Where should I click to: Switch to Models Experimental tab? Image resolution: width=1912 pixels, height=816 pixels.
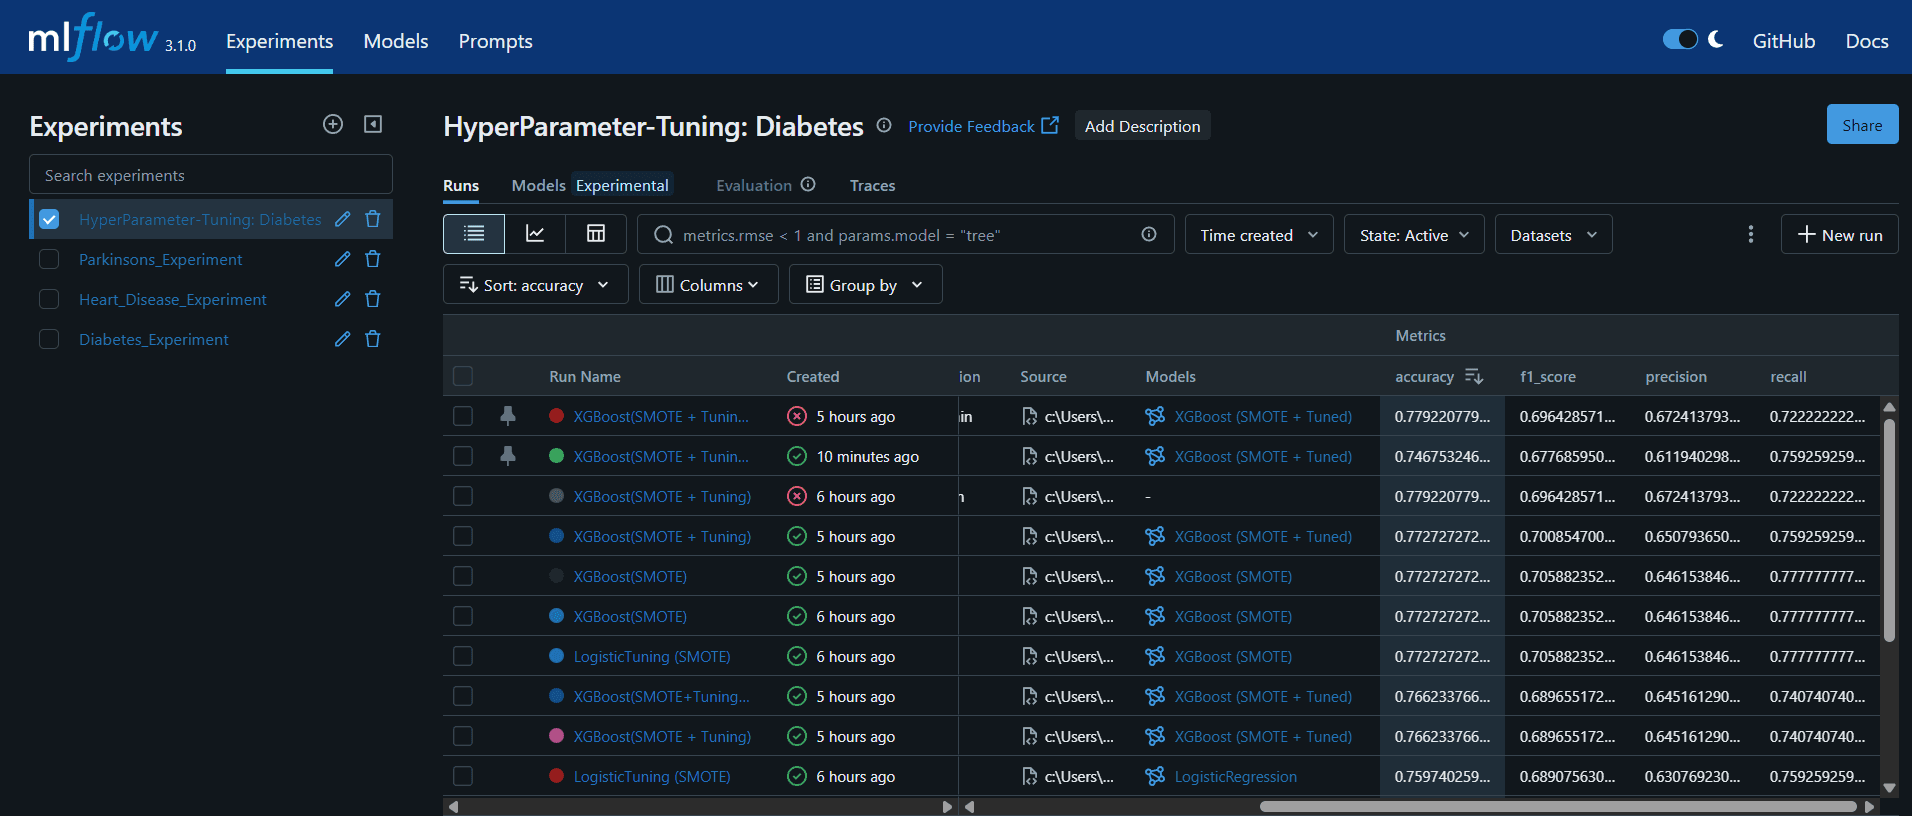591,185
